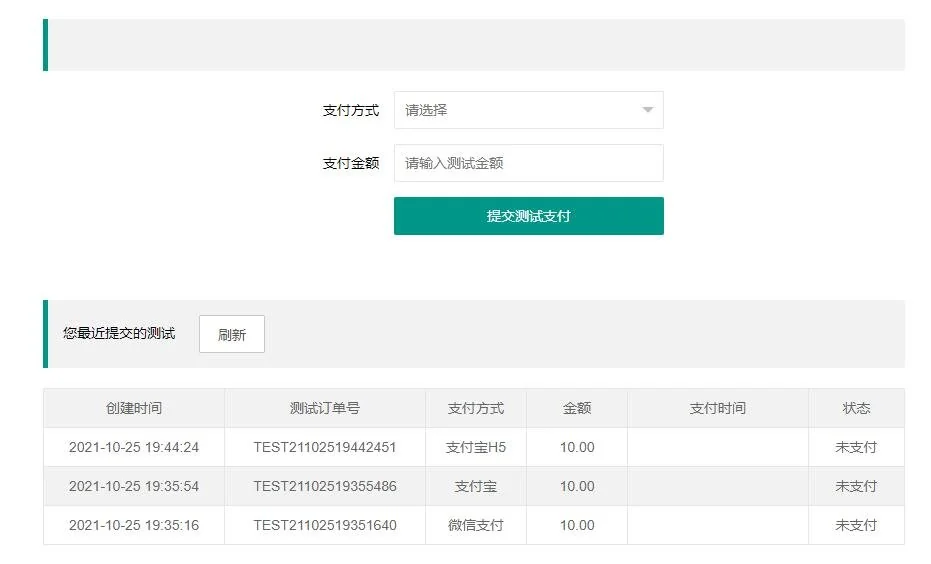931x564 pixels.
Task: Click the 测试订单号 column header
Action: pyautogui.click(x=325, y=408)
